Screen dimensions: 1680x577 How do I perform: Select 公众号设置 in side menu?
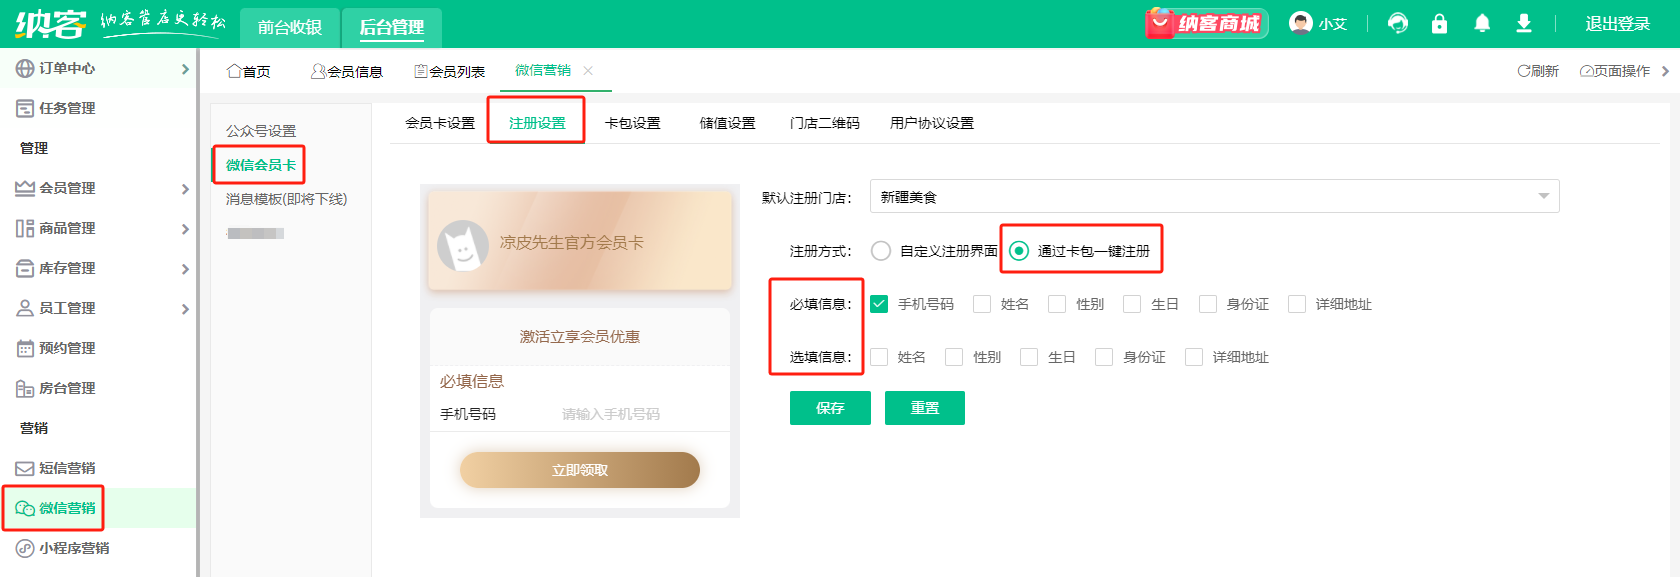click(x=261, y=131)
